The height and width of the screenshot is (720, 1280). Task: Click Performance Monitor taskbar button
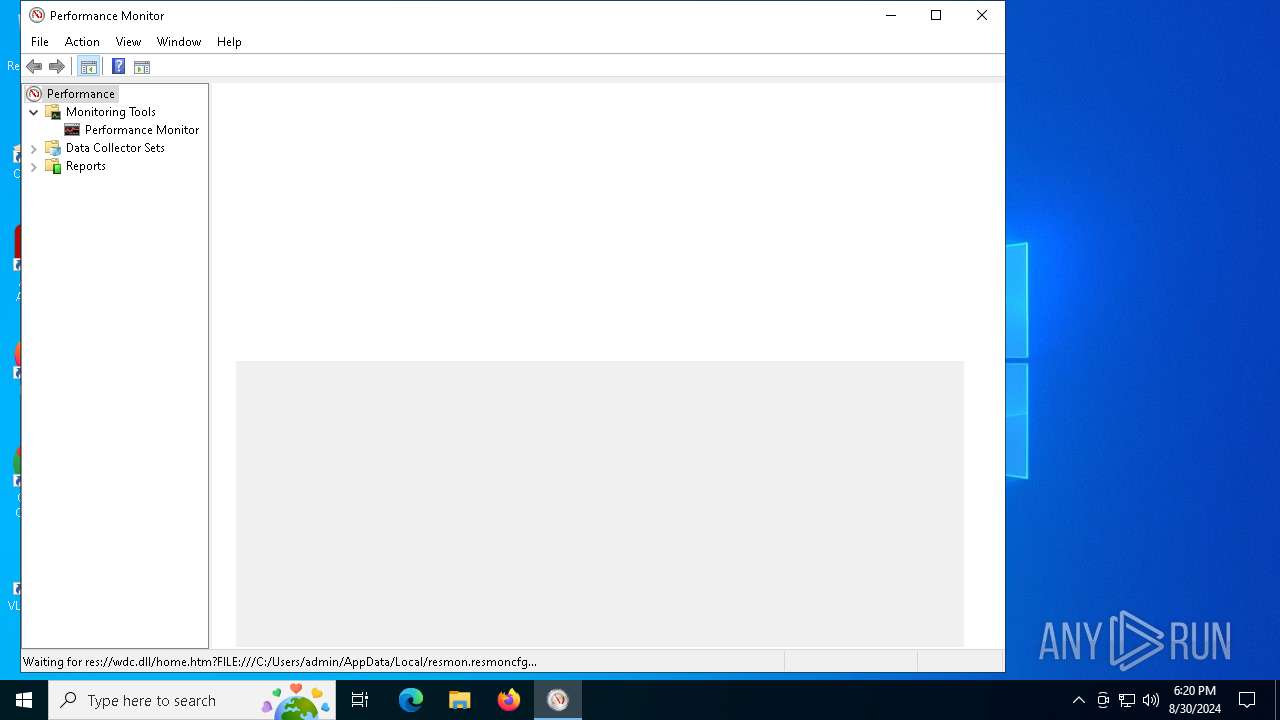point(558,700)
